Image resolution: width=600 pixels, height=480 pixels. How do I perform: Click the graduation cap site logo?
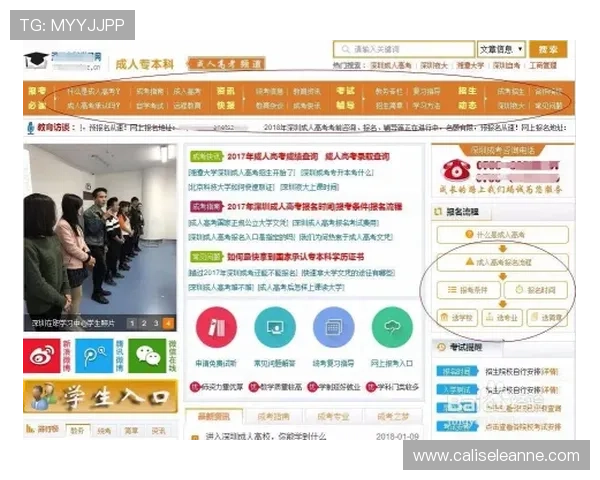(x=36, y=60)
